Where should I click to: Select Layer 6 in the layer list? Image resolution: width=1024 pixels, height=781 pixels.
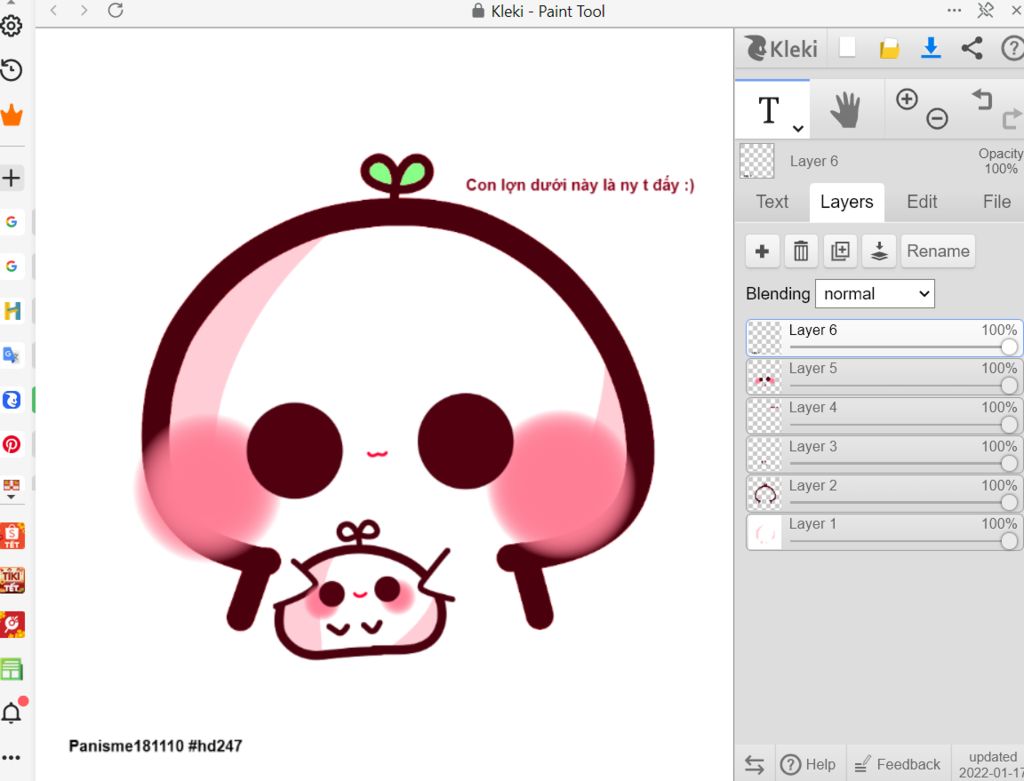click(x=884, y=338)
